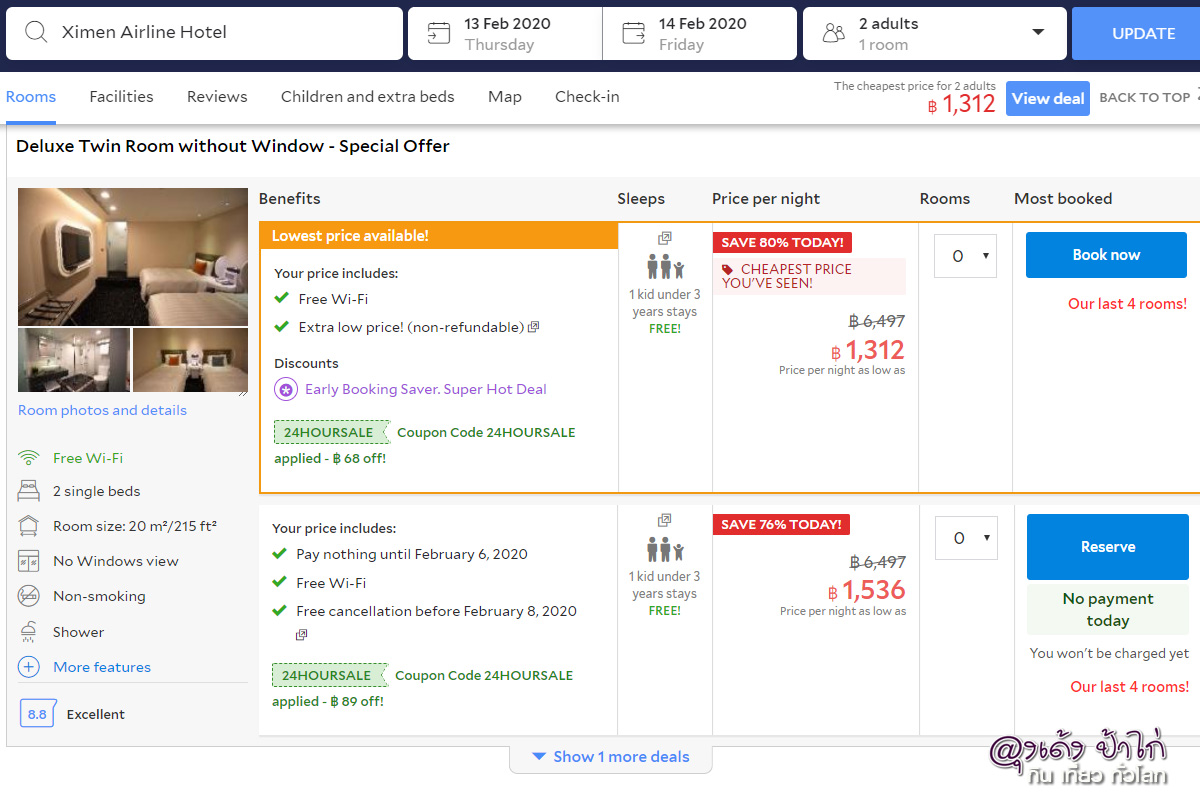Expand Show 1 more deals
1200x800 pixels.
pyautogui.click(x=611, y=757)
